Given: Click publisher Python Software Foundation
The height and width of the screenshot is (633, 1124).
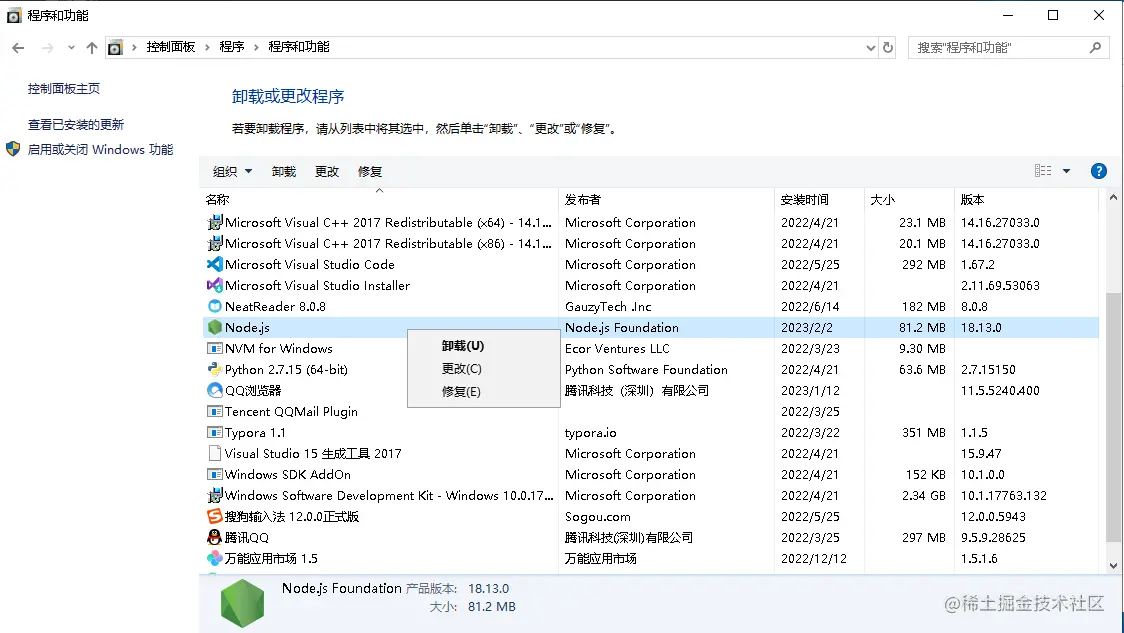Looking at the screenshot, I should [646, 369].
